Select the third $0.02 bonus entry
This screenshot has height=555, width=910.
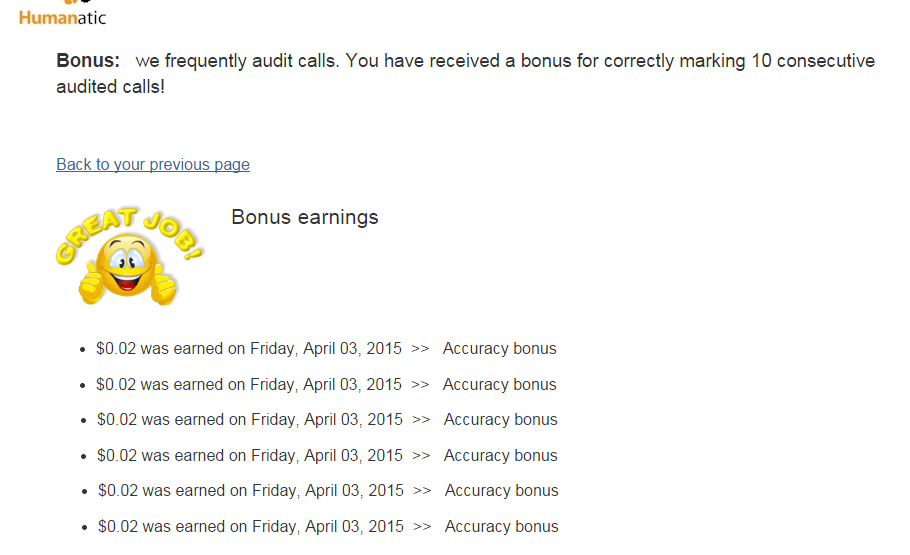(250, 420)
